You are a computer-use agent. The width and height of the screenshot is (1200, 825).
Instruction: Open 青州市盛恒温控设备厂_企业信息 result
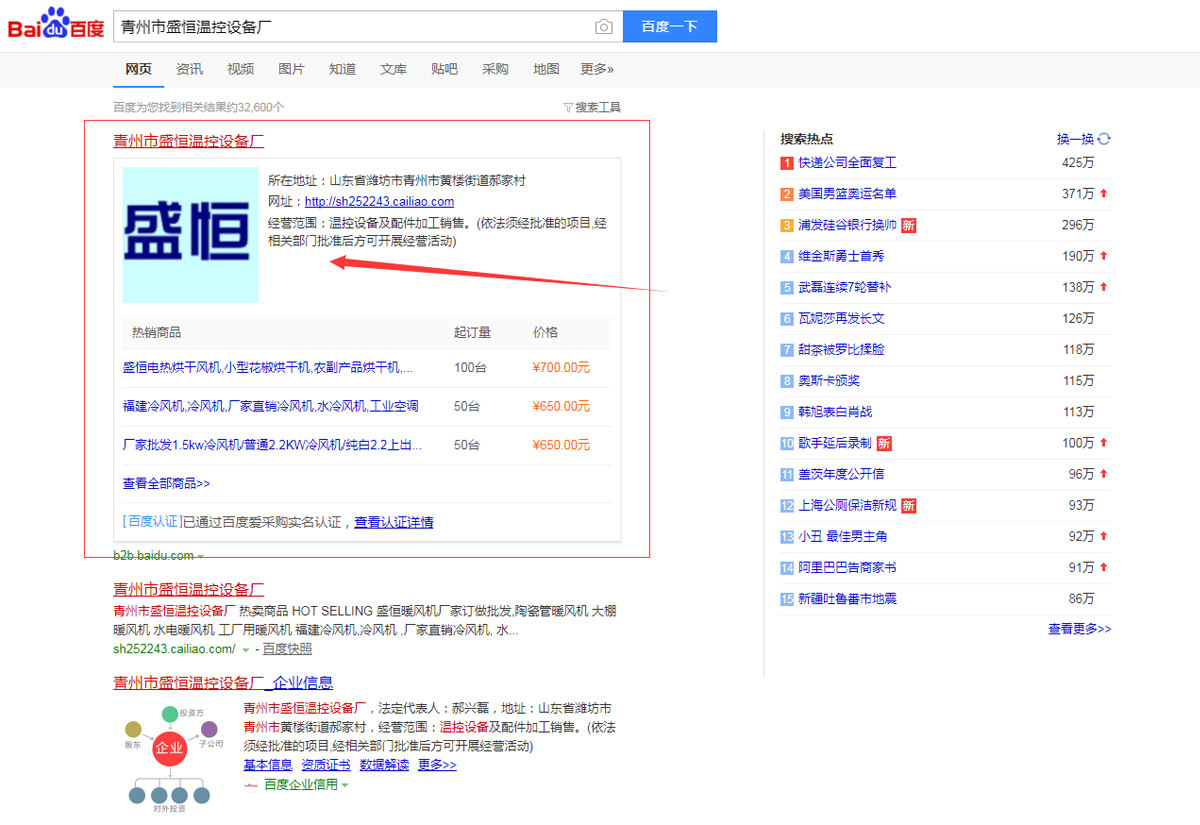tap(223, 683)
